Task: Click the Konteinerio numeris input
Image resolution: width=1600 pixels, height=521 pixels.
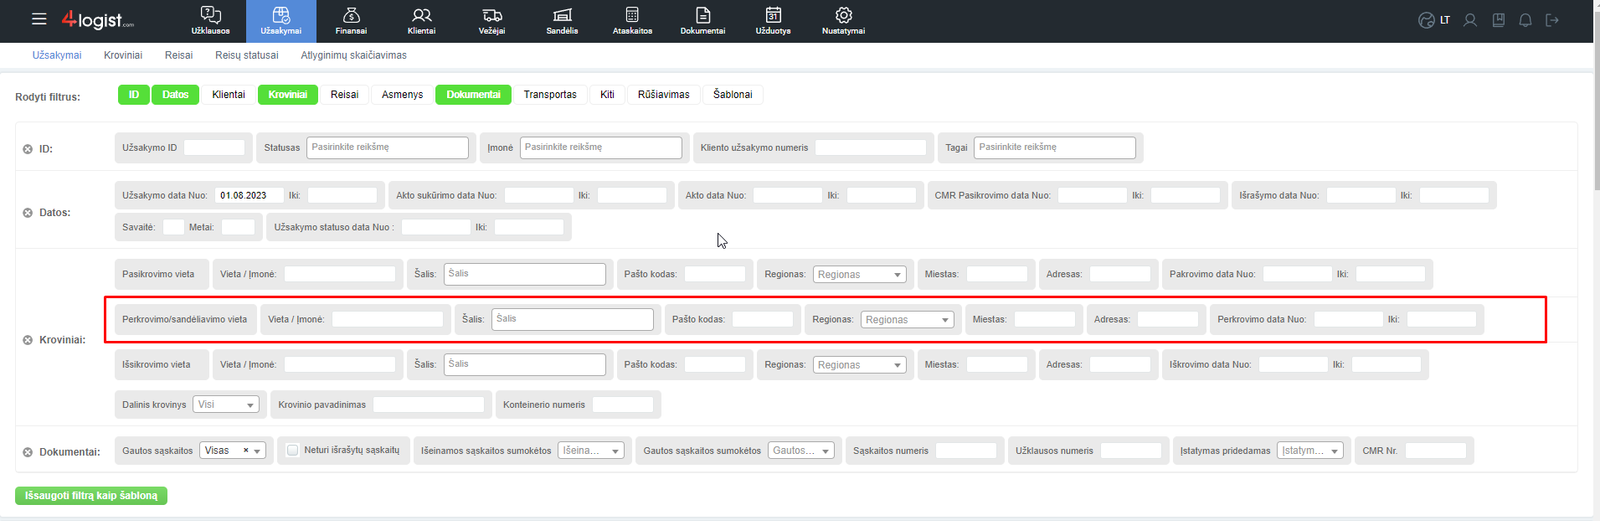Action: tap(623, 405)
